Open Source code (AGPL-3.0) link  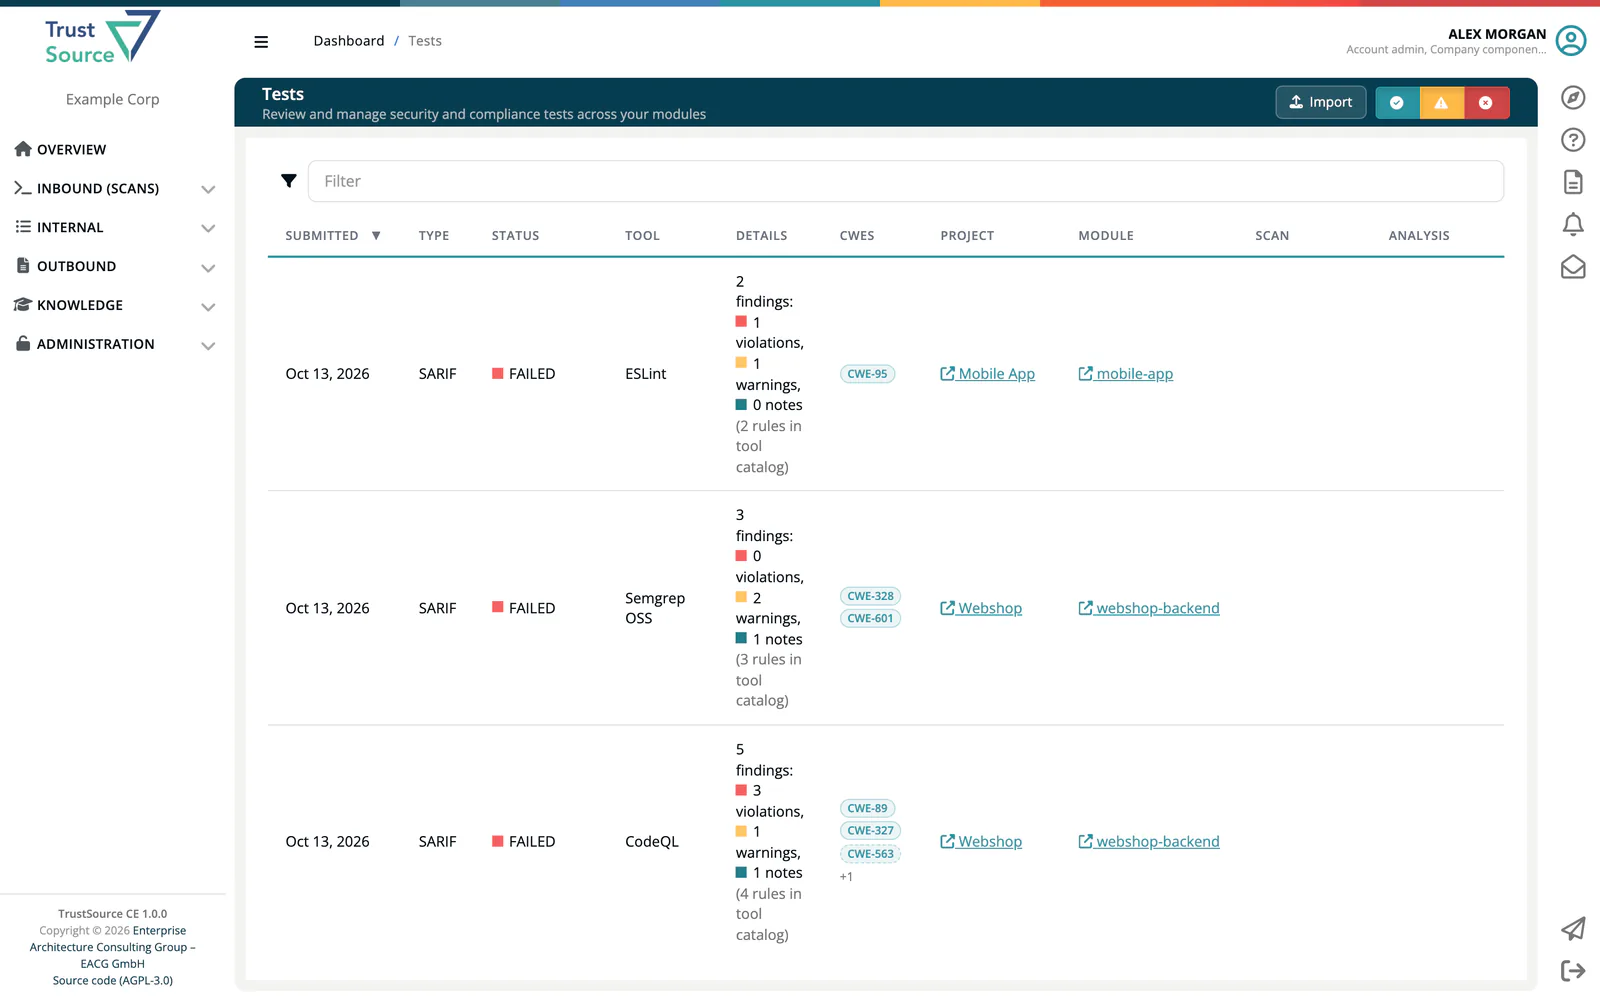pos(113,981)
